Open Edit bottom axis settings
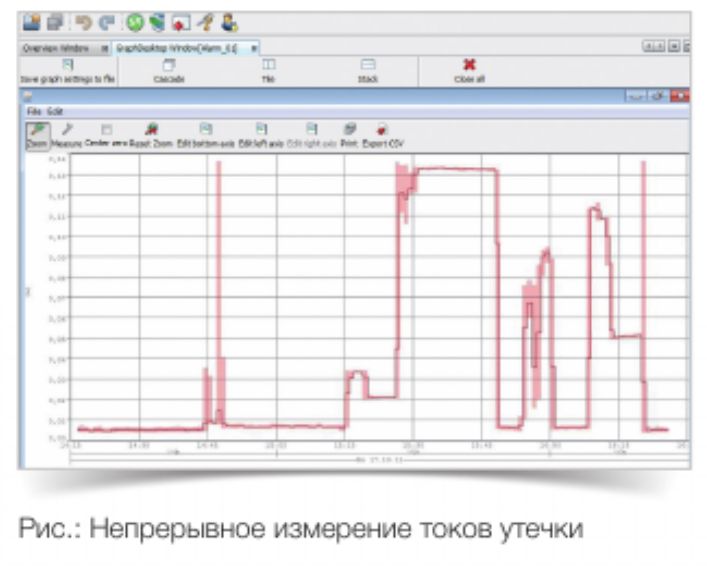This screenshot has width=707, height=570. coord(205,134)
